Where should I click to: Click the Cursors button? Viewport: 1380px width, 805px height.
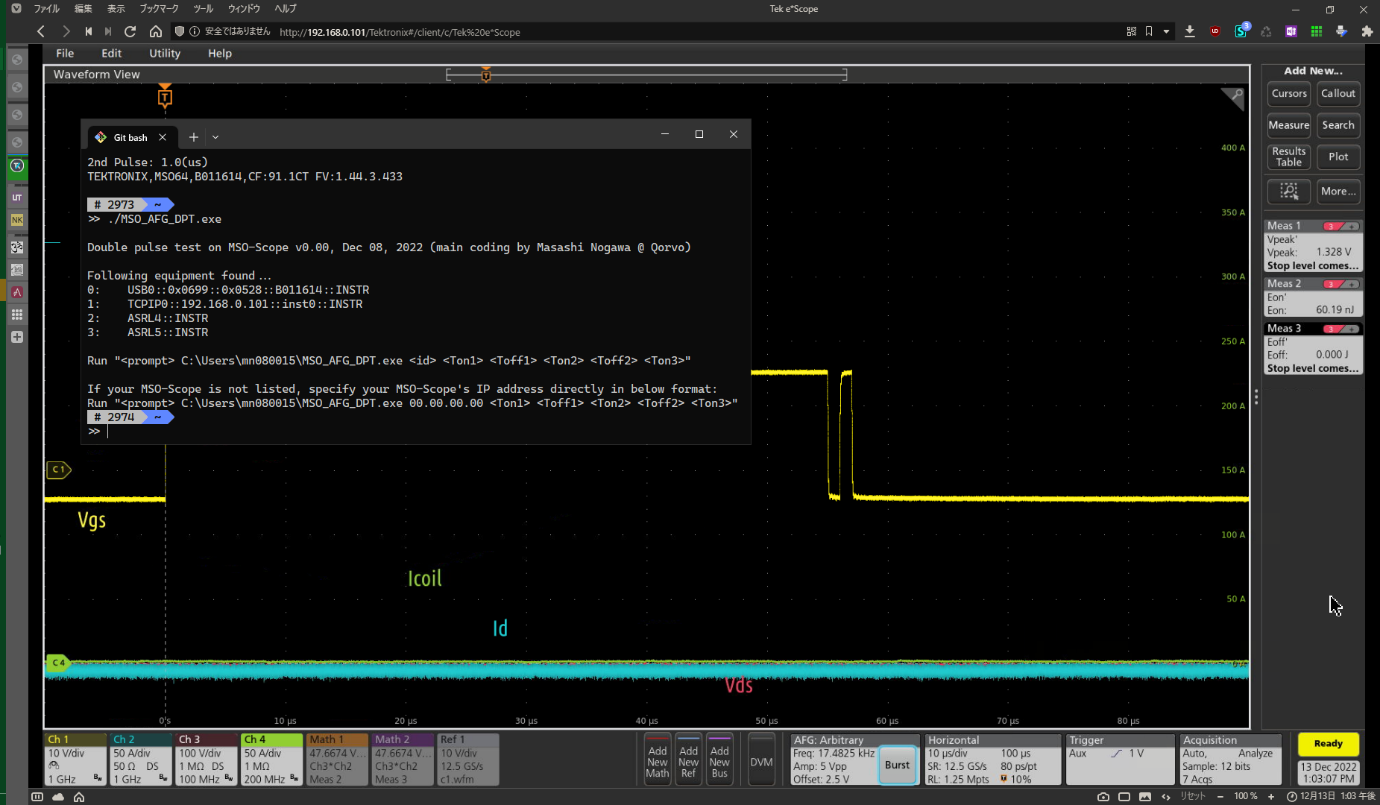coord(1289,94)
